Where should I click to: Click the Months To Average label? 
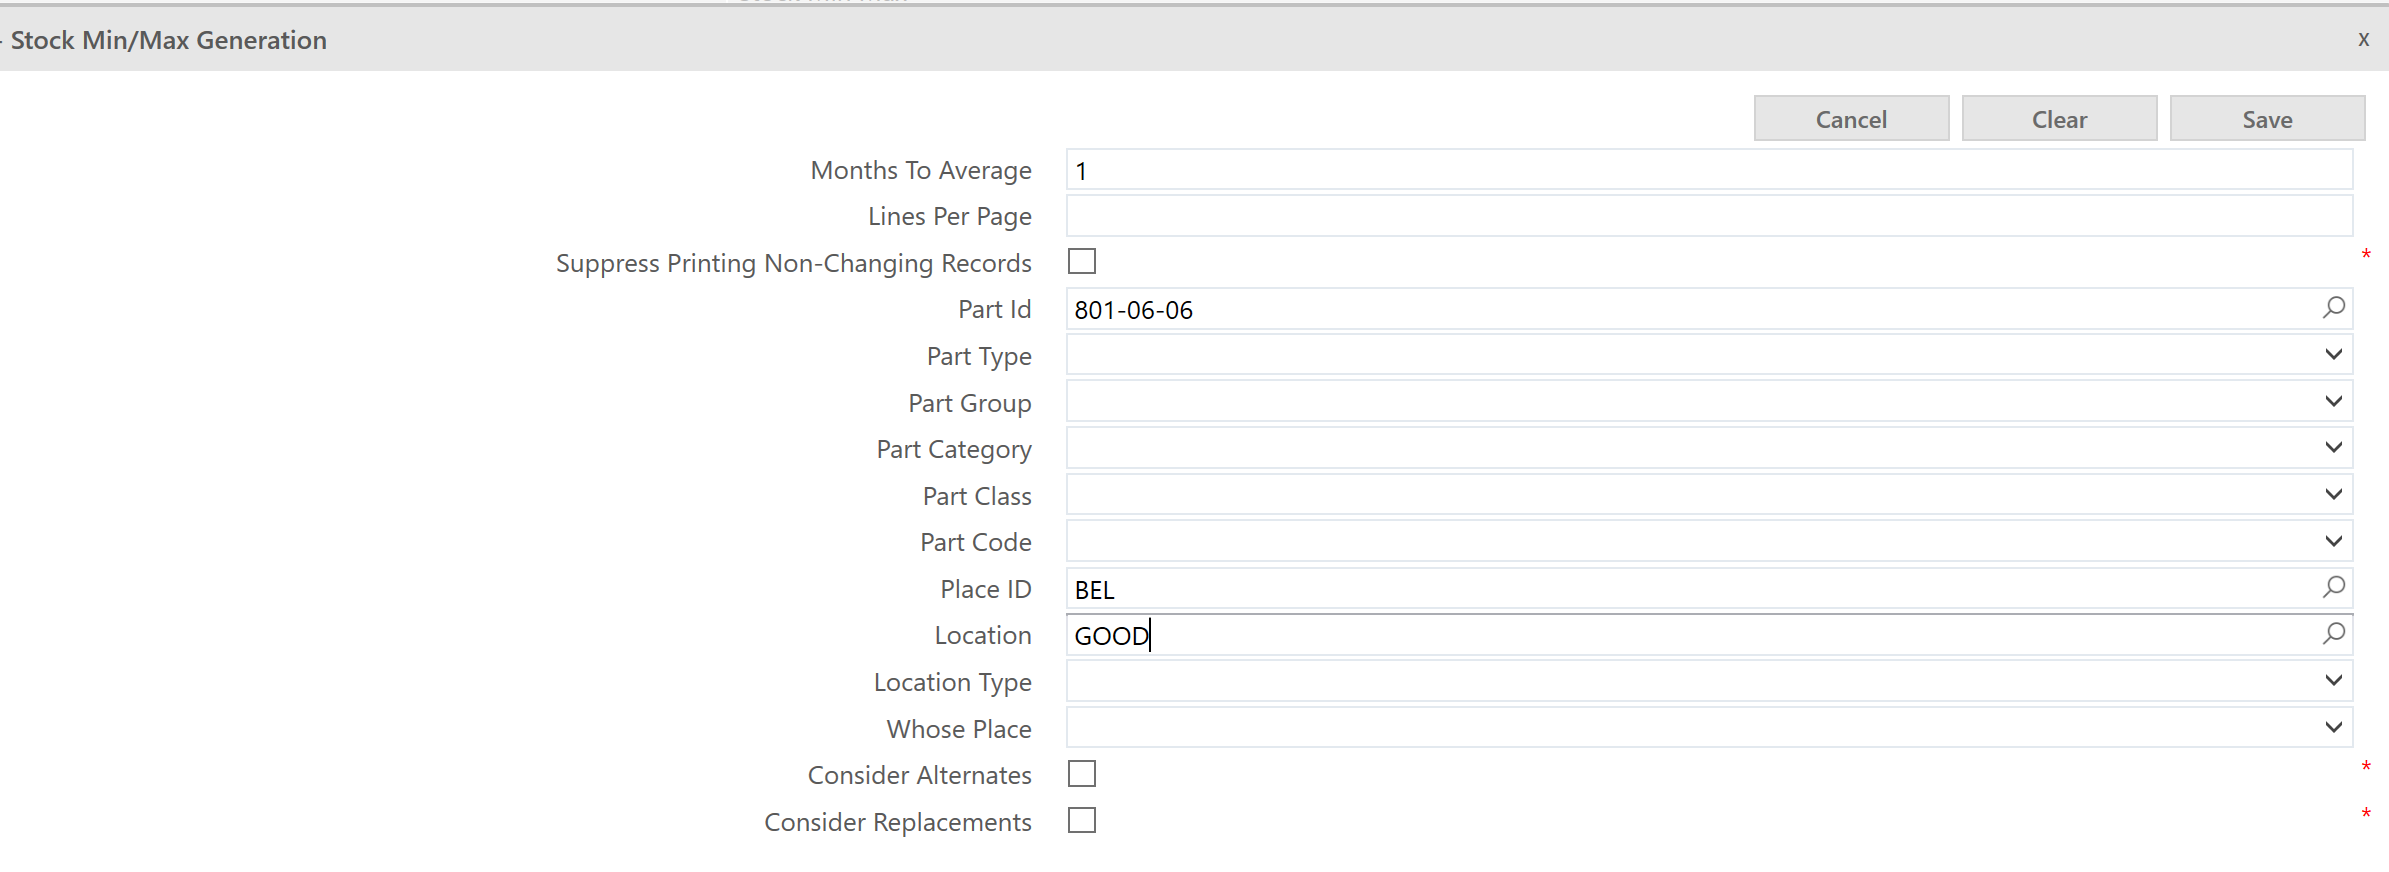coord(921,171)
